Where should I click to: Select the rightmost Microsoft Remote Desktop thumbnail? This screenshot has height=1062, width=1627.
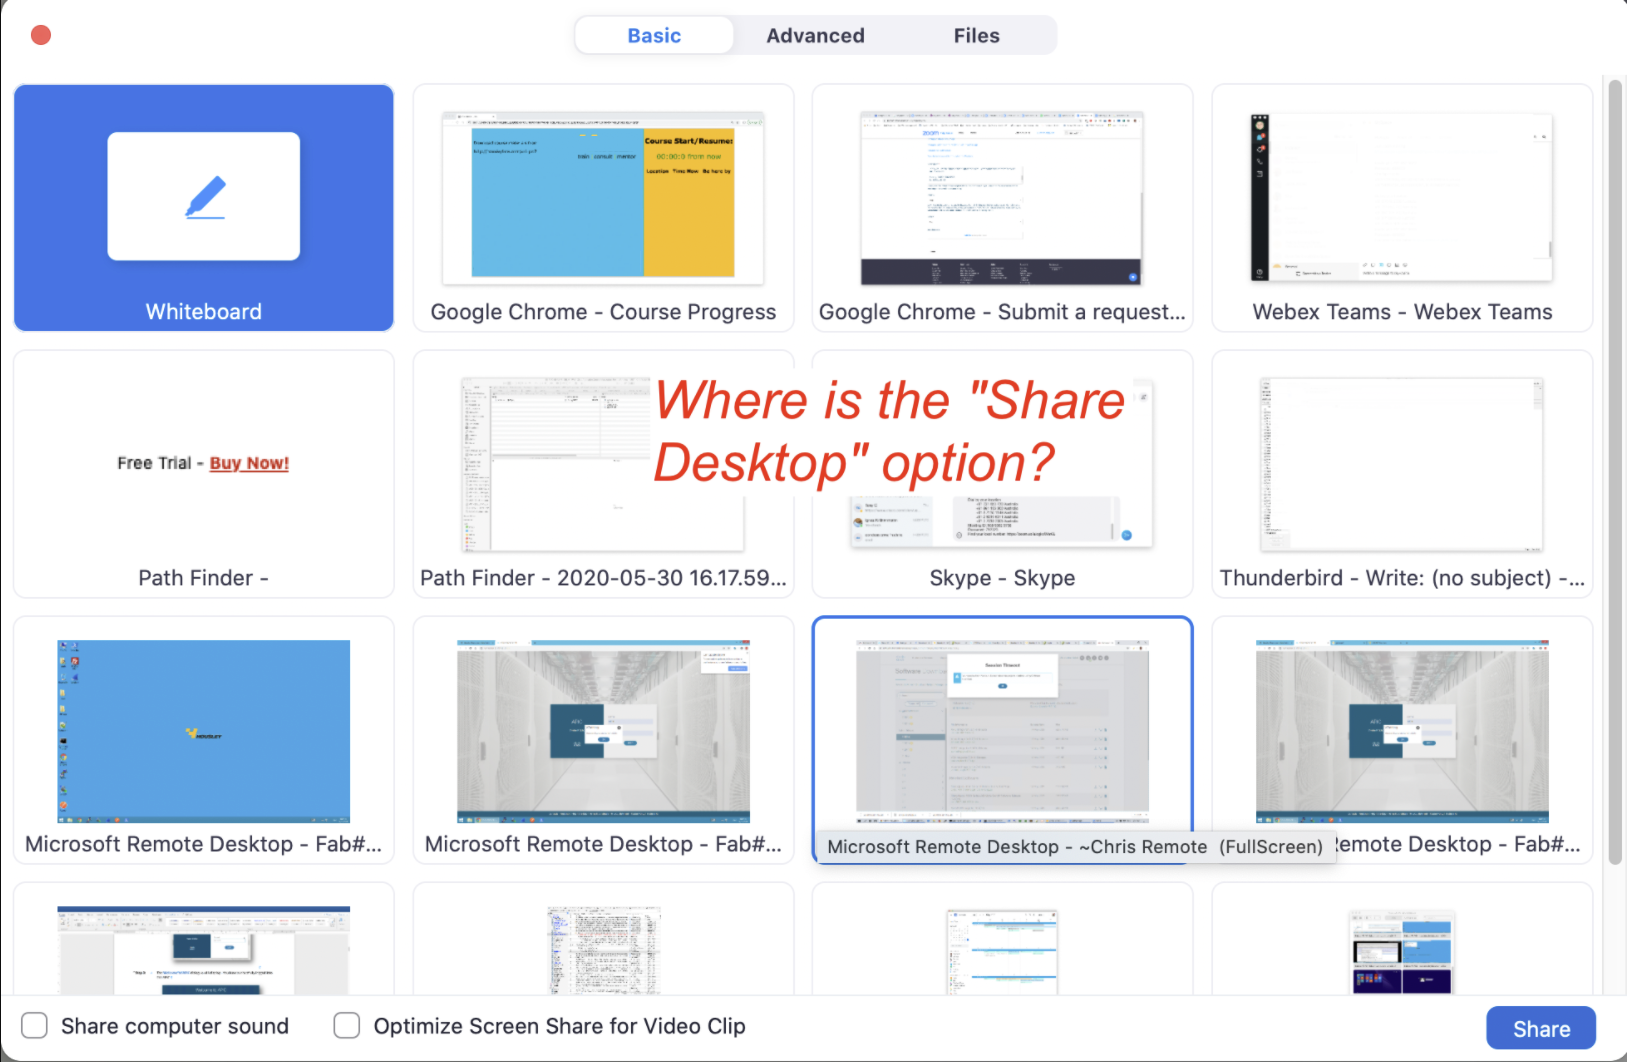tap(1401, 730)
